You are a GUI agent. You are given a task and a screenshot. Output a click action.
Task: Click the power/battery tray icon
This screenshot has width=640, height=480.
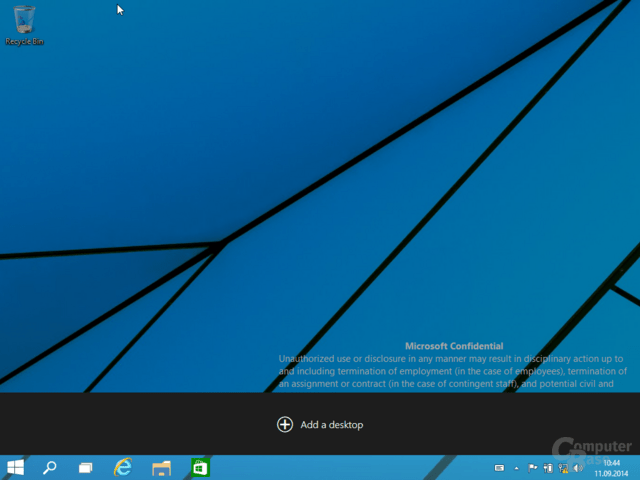tap(548, 468)
